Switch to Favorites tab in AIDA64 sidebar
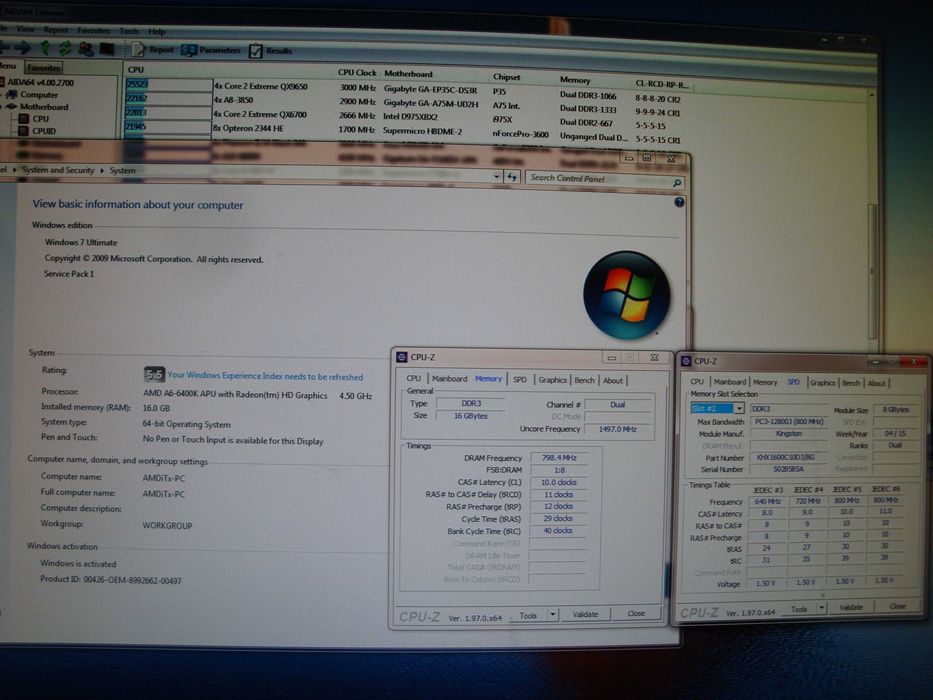Screen dimensions: 933x700 click(44, 68)
